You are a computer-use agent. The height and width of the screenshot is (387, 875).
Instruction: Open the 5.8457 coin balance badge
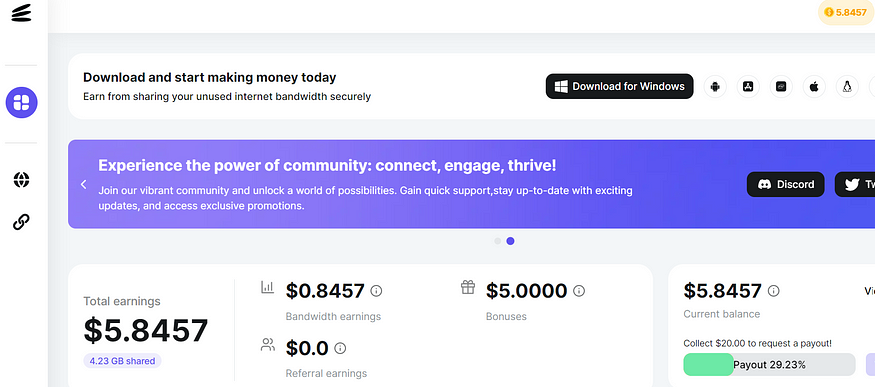click(845, 12)
